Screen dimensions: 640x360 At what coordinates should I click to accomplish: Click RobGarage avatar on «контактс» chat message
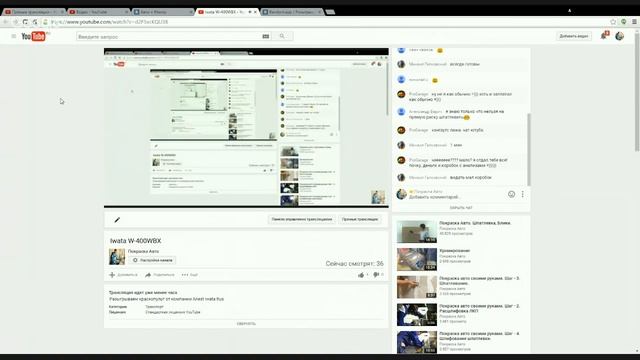tap(401, 130)
